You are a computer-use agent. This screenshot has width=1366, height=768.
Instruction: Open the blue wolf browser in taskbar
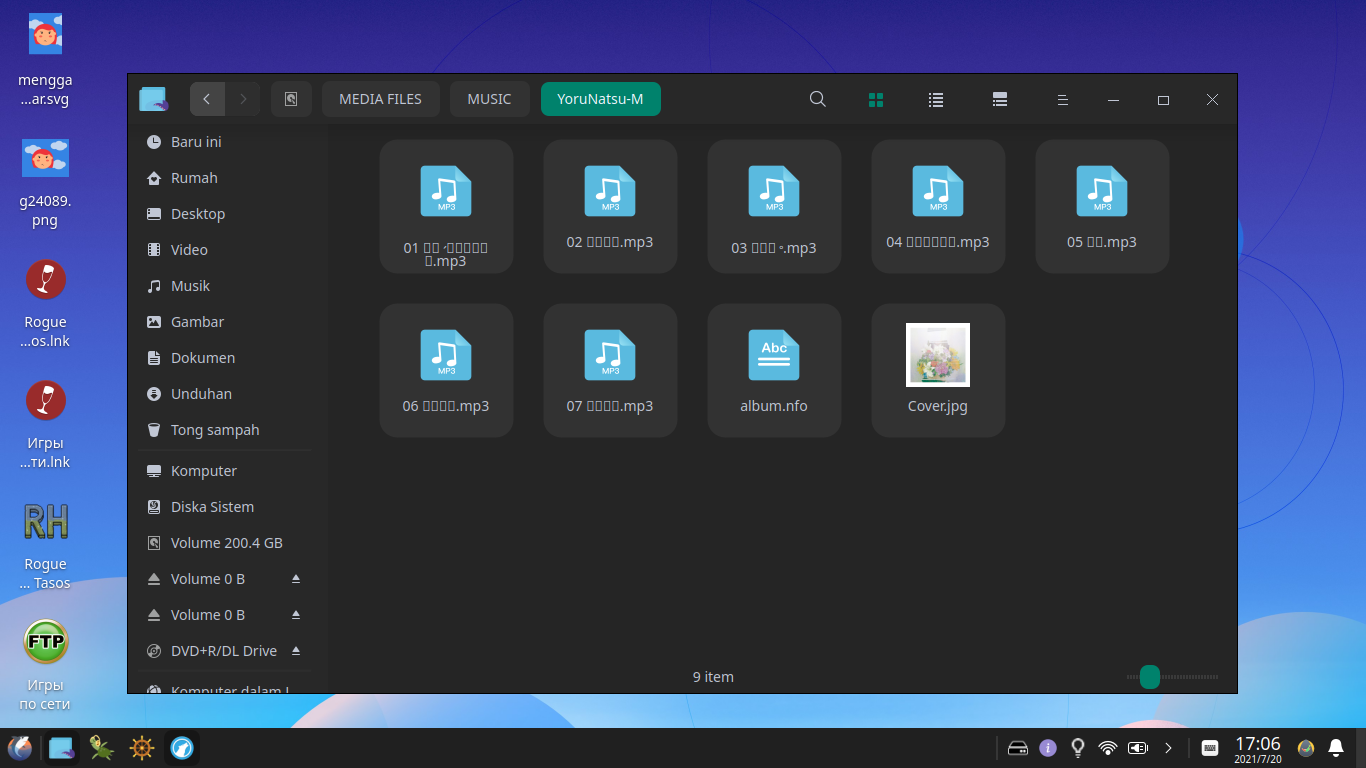point(182,747)
